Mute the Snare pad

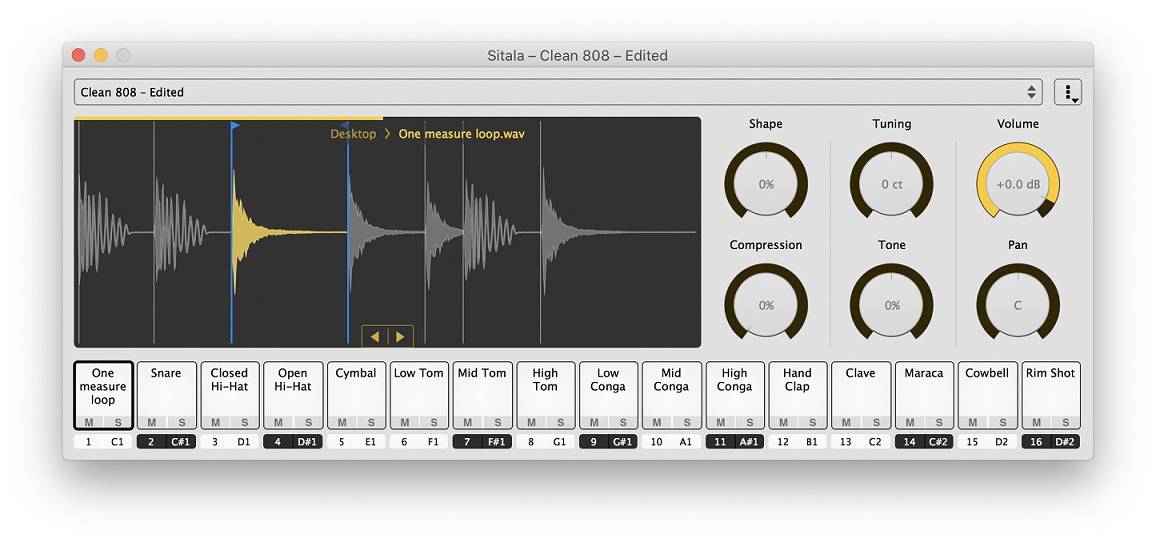(x=151, y=423)
